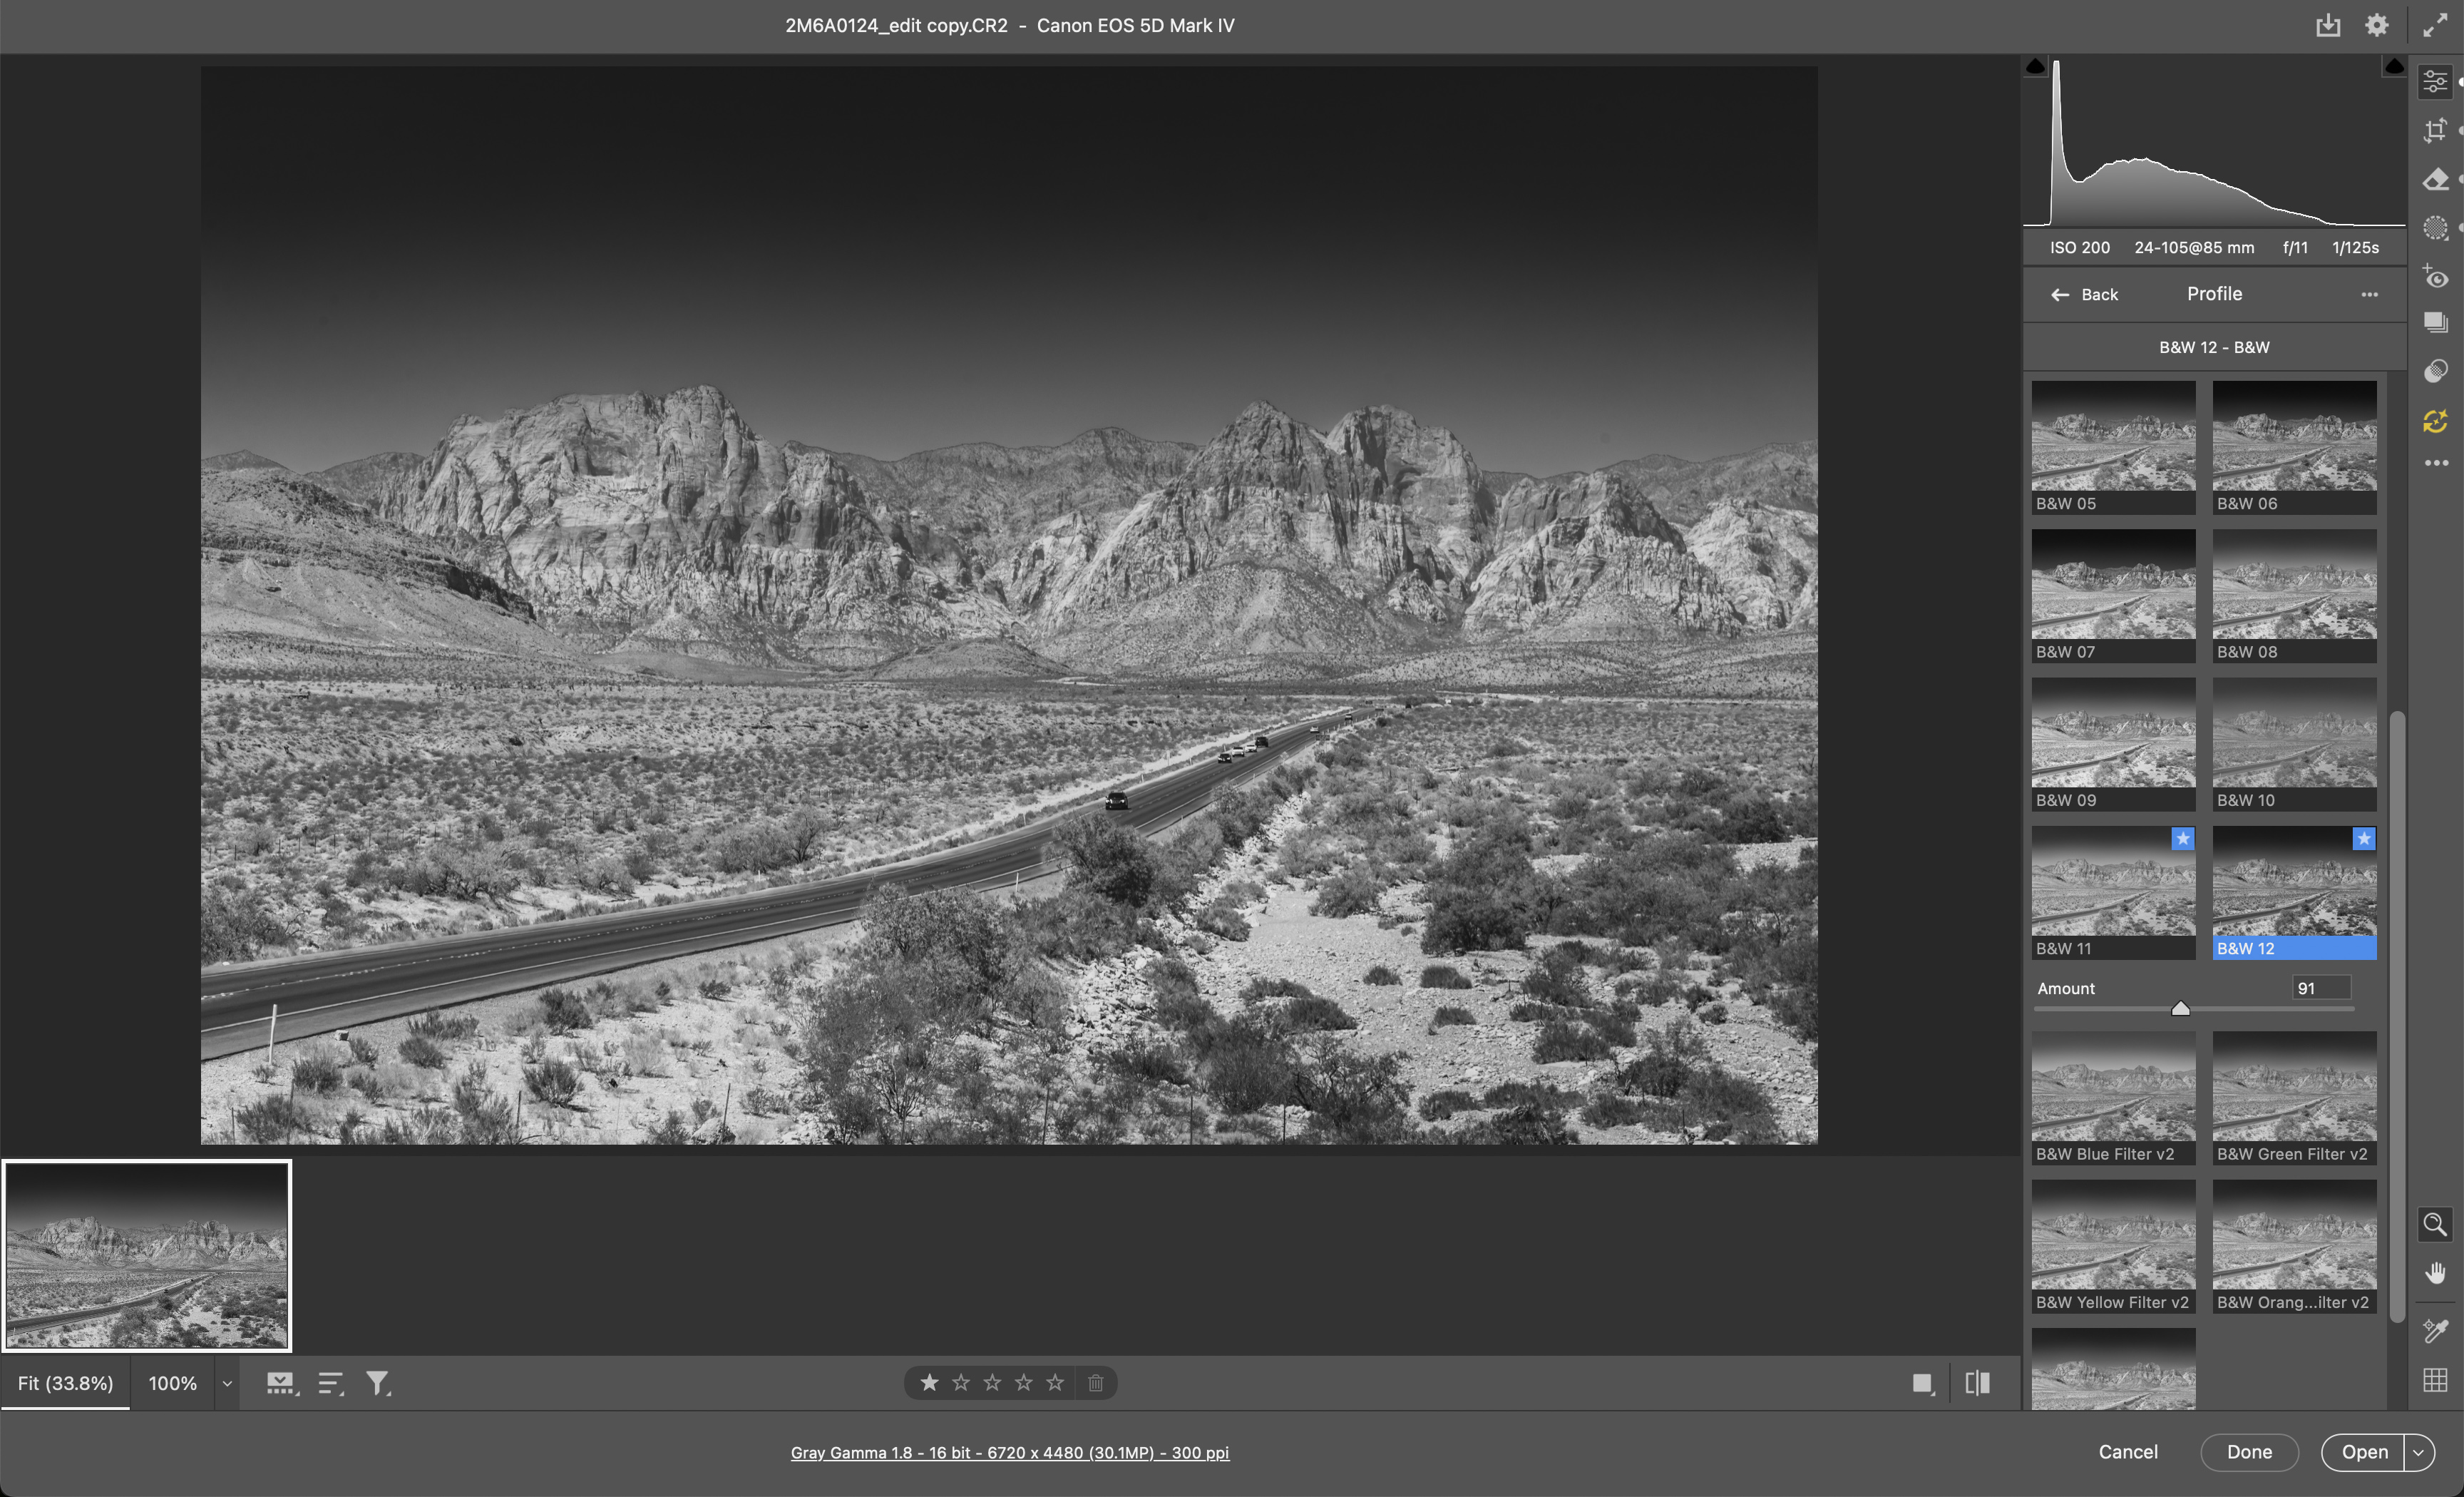The width and height of the screenshot is (2464, 1497).
Task: Open the Profile panel three-dots menu
Action: point(2369,295)
